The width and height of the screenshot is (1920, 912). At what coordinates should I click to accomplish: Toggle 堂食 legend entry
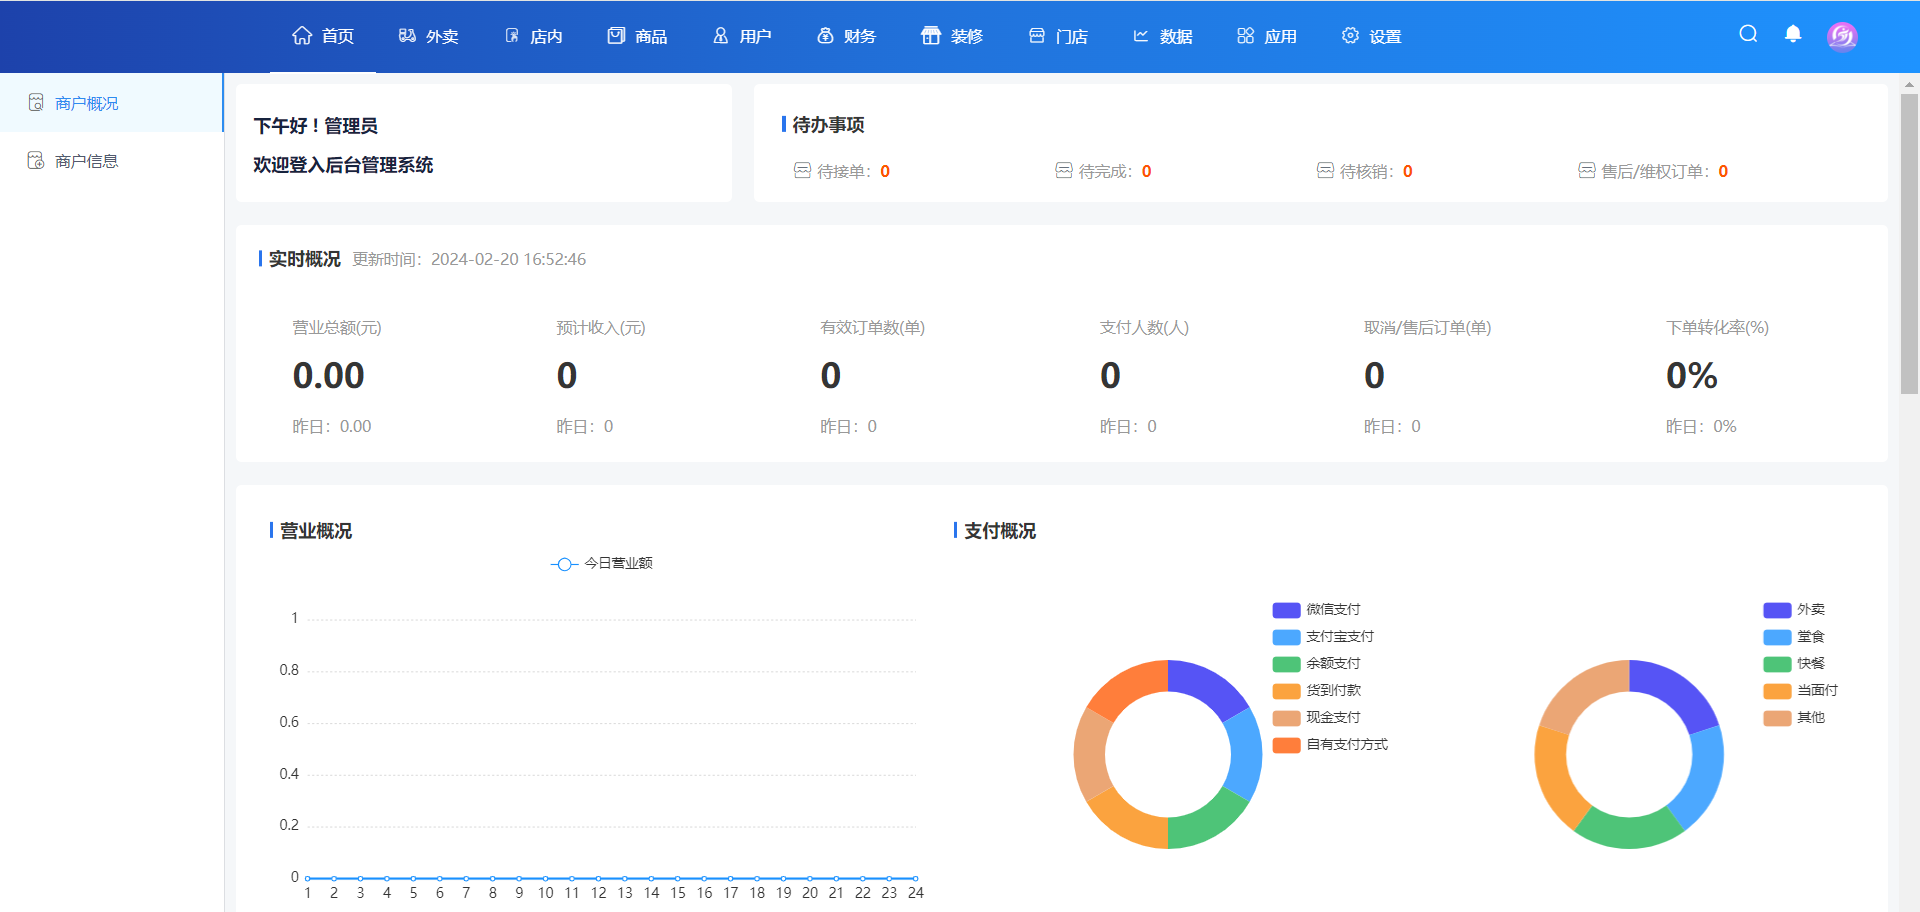pyautogui.click(x=1794, y=636)
